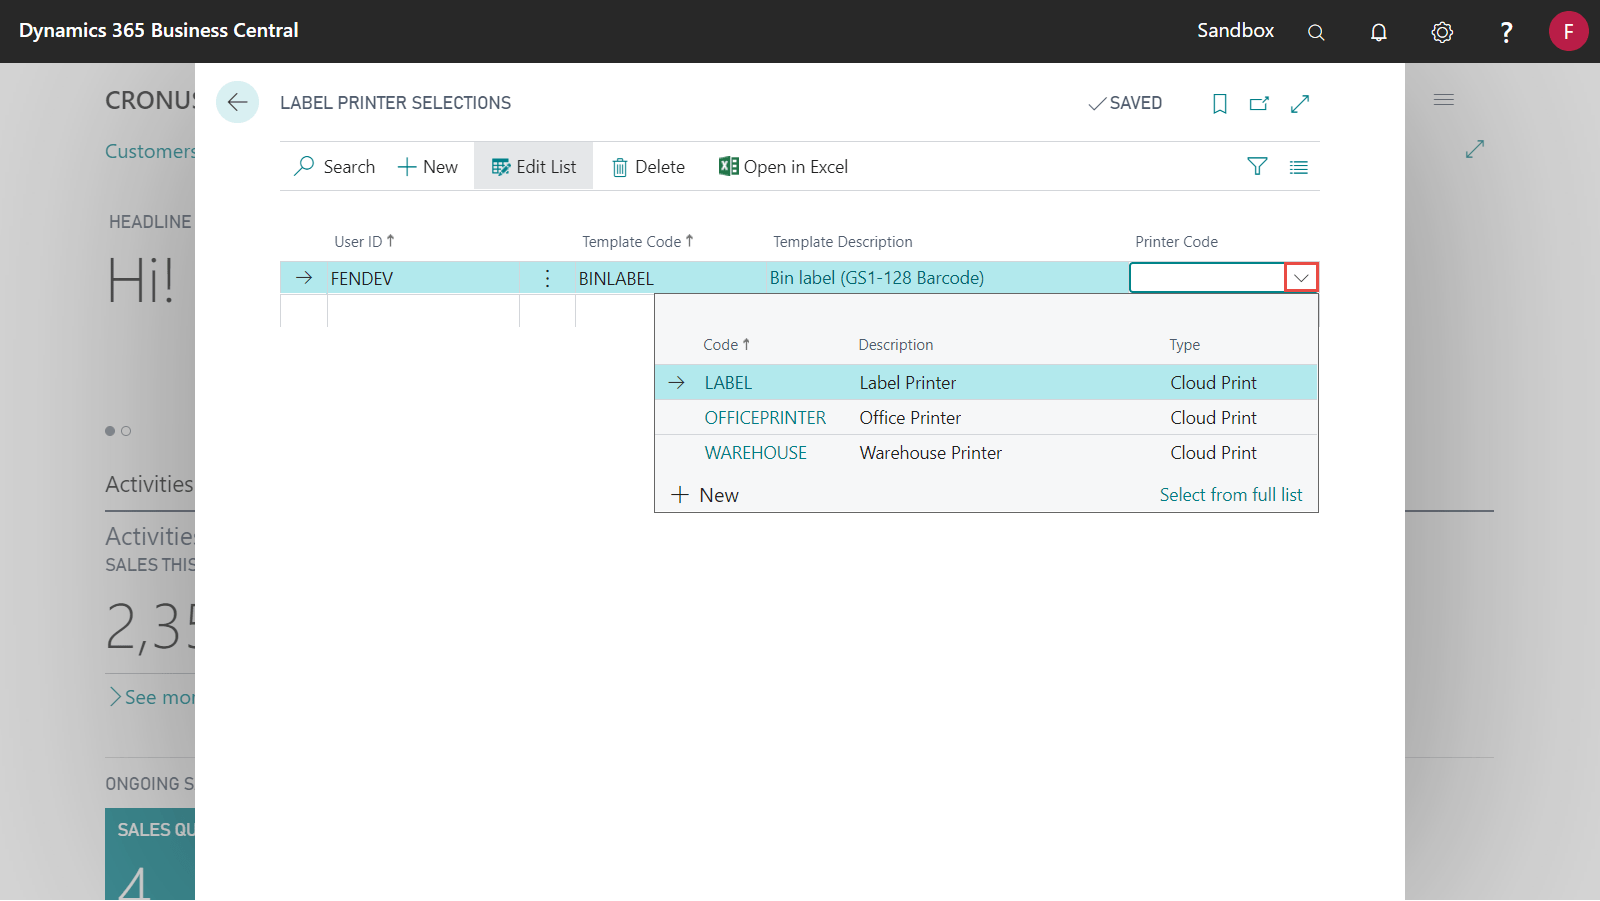The image size is (1600, 901).
Task: Click the list view layout icon
Action: 1298,167
